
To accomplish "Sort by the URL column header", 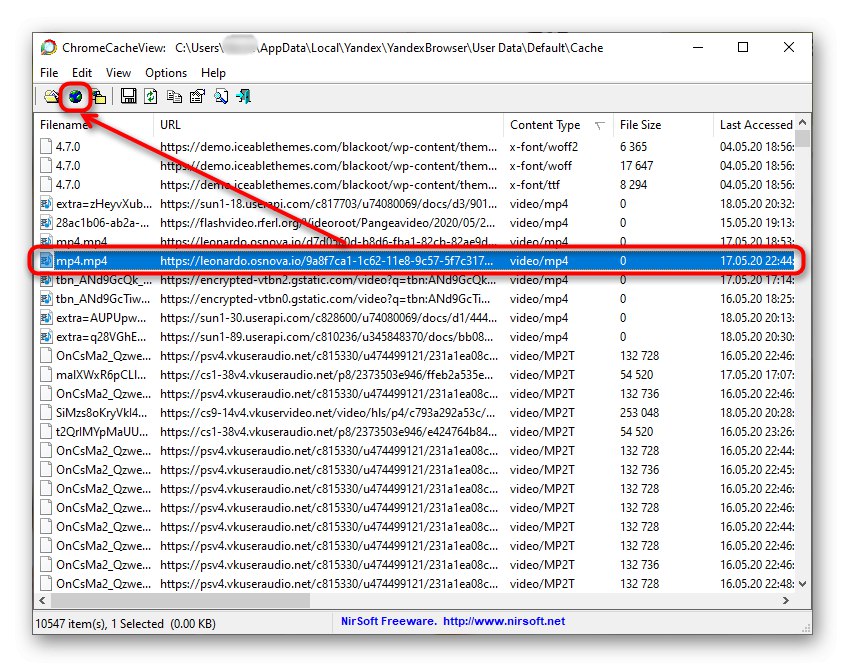I will 329,124.
